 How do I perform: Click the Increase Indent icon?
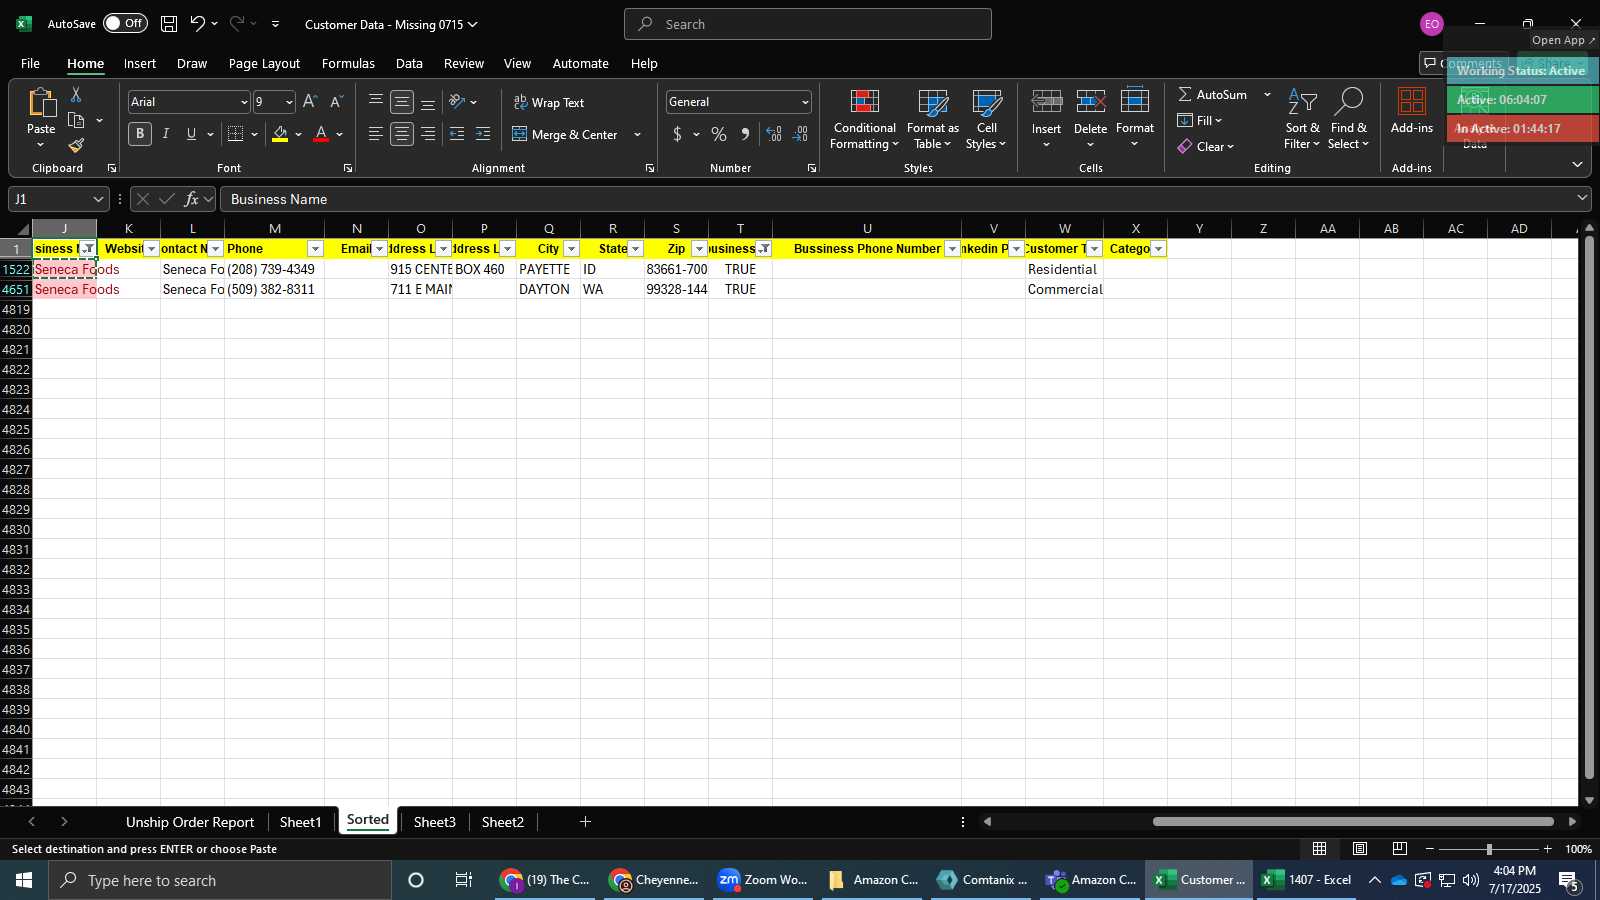point(483,134)
